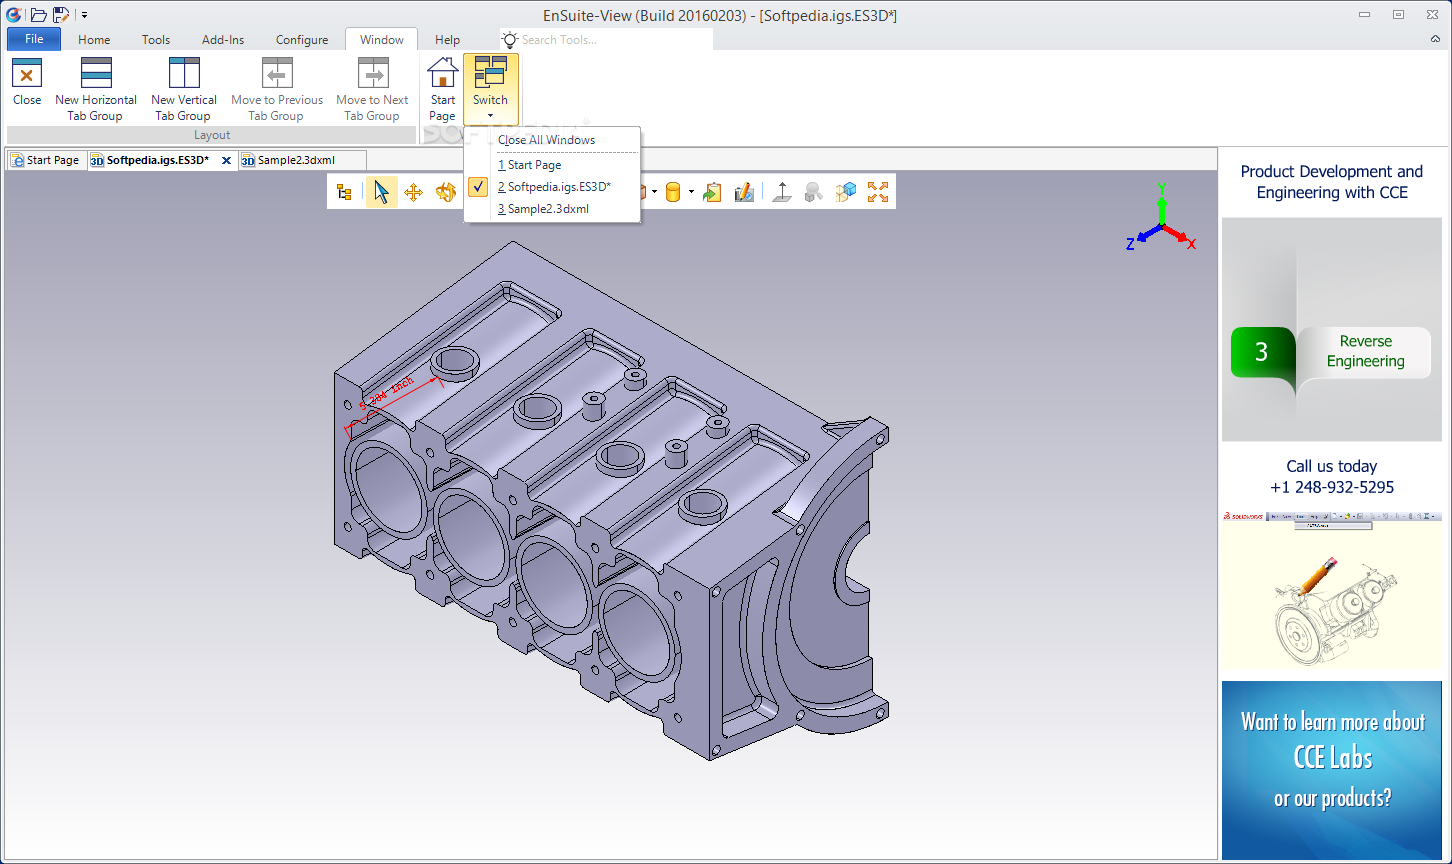Click the markup pencil icon in viewport toolbar

744,192
